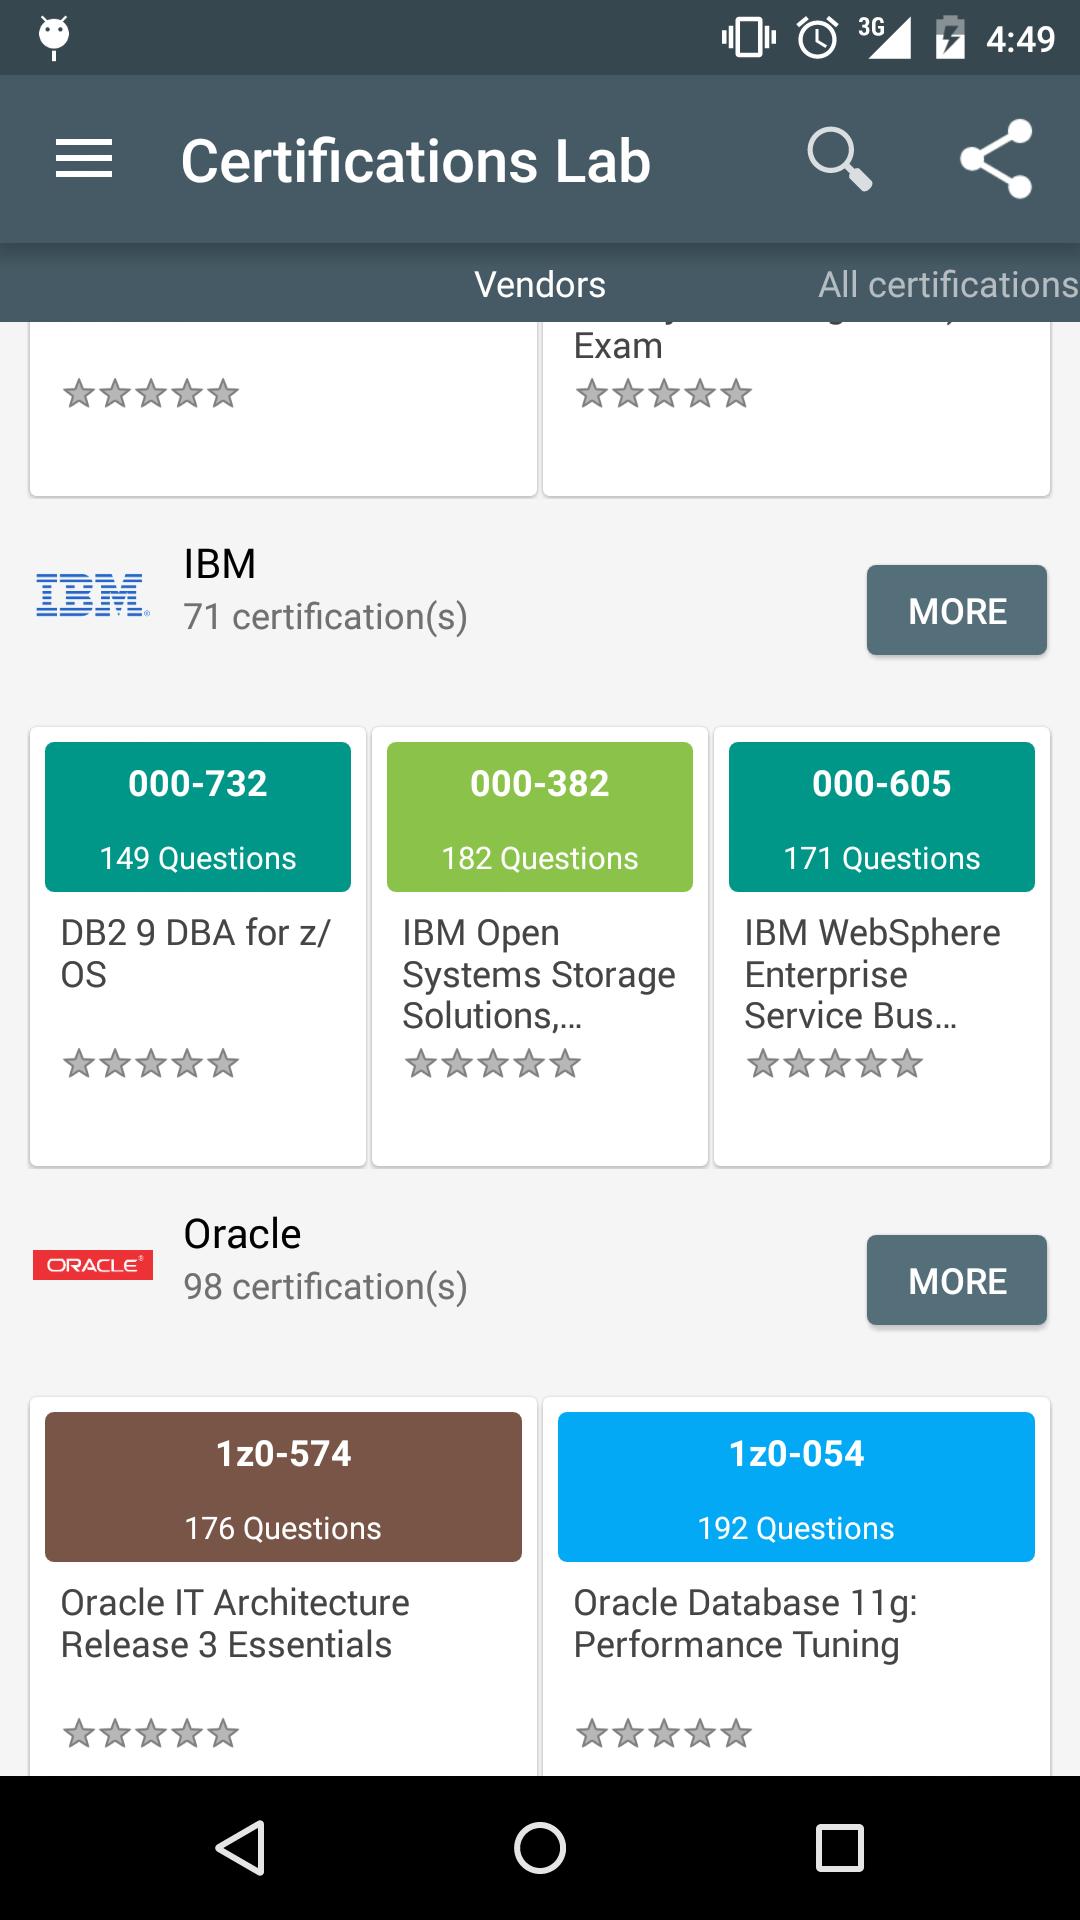Open exam 1z0-574 with 176 Questions
Viewport: 1080px width, 1920px height.
coord(283,1487)
